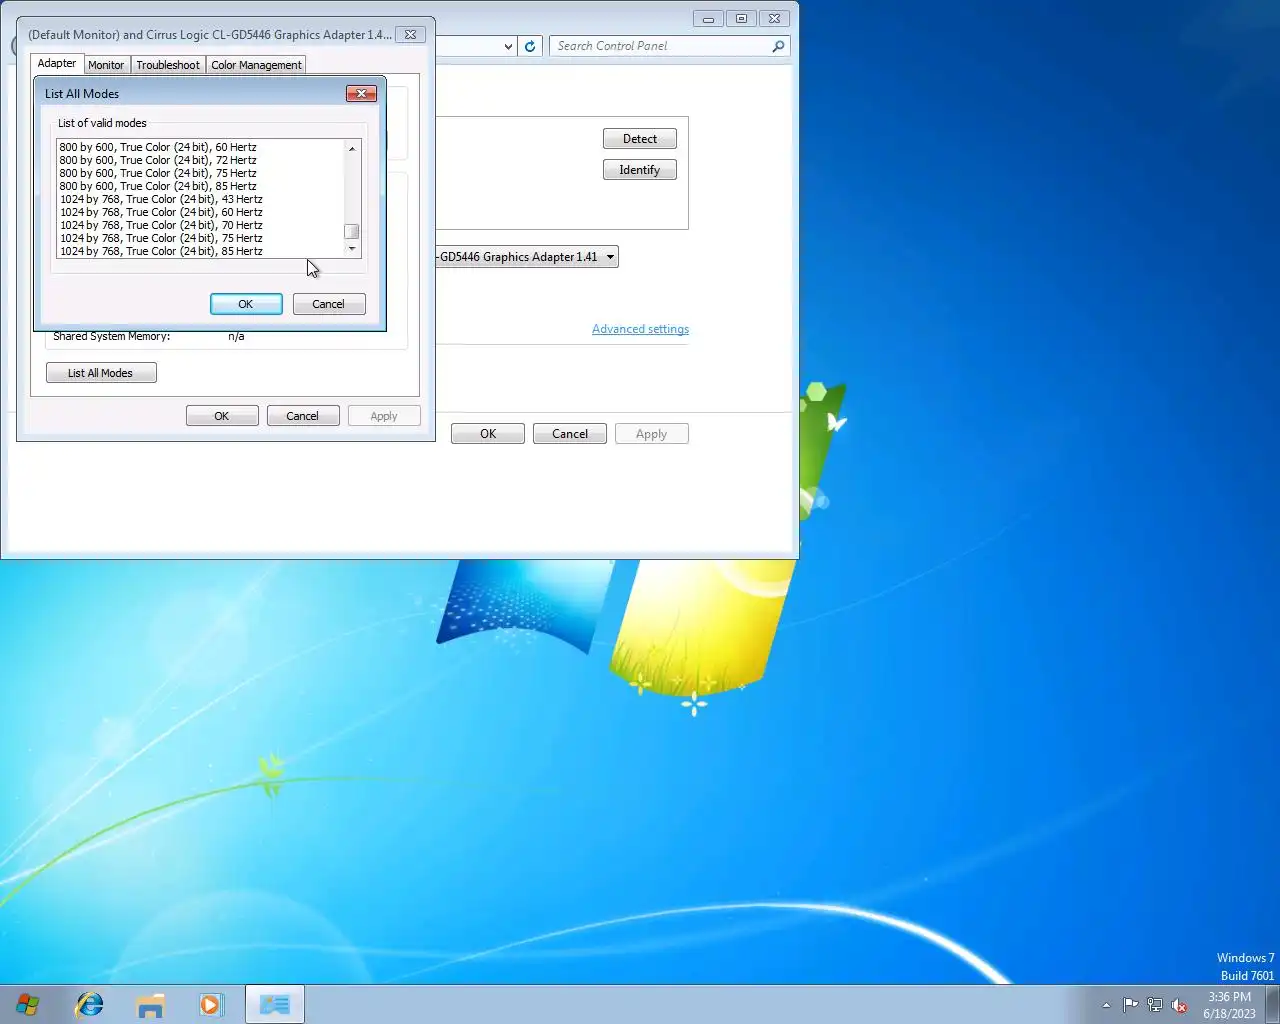Confirm List All Modes with OK

point(246,304)
